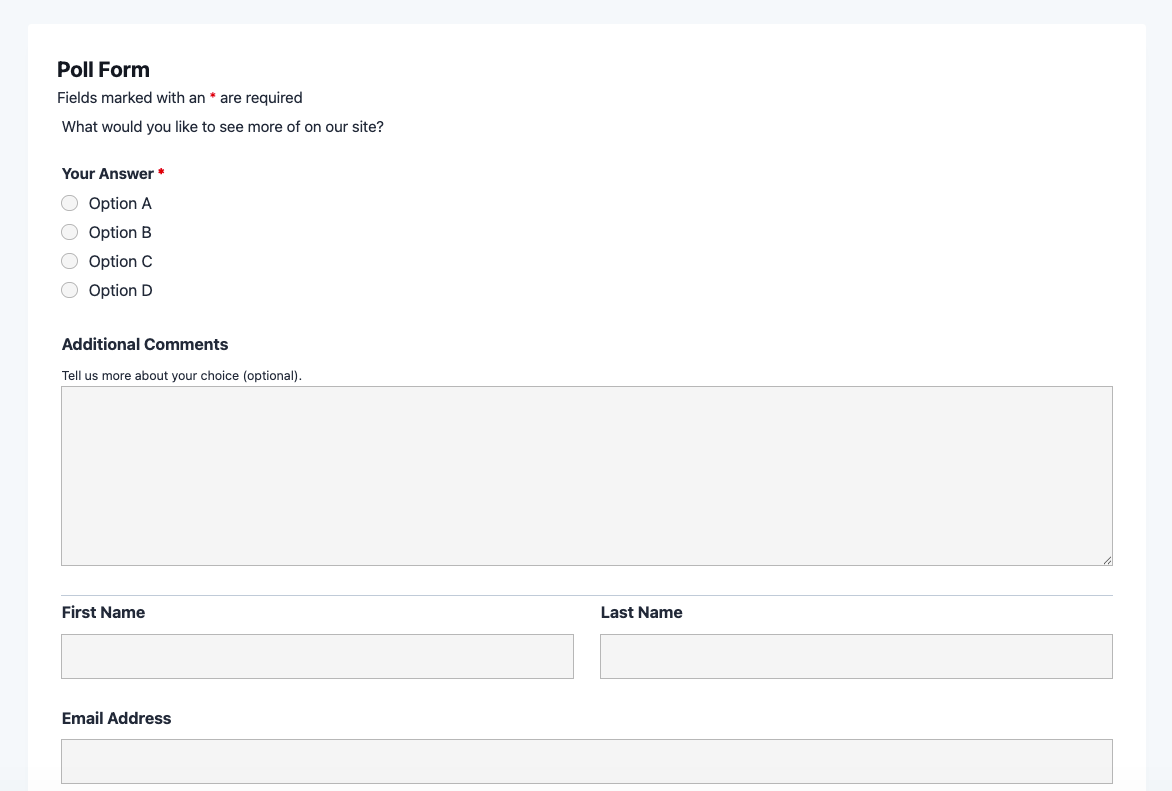This screenshot has height=791, width=1172.
Task: Click the 'Your Answer' required label
Action: point(108,173)
